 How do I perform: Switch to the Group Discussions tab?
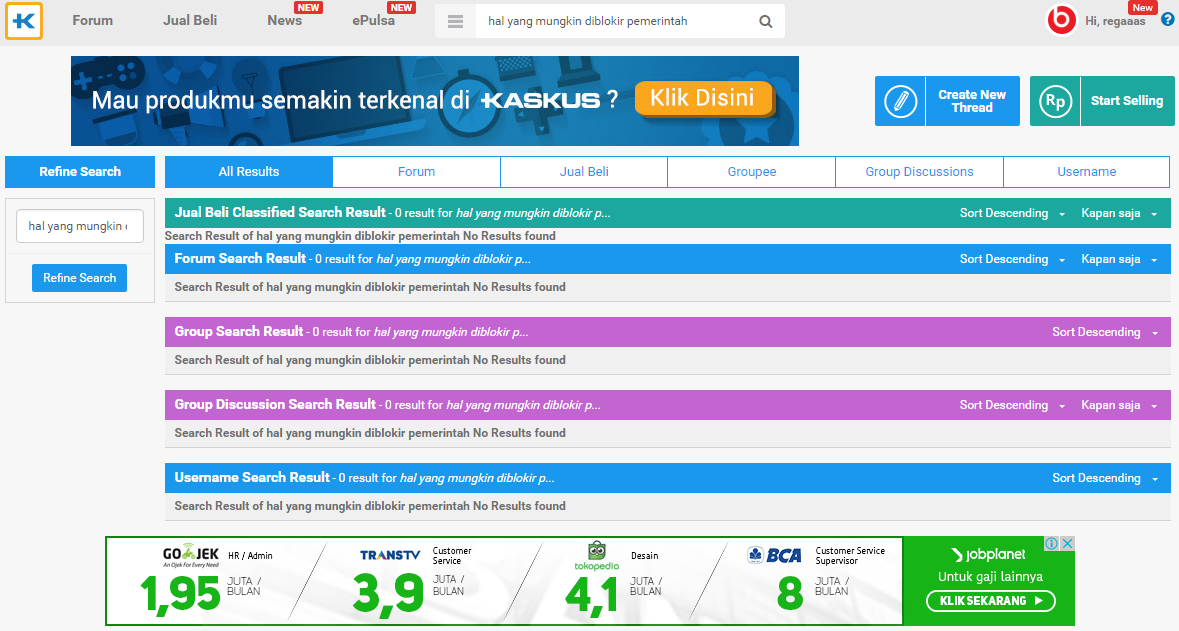point(920,171)
